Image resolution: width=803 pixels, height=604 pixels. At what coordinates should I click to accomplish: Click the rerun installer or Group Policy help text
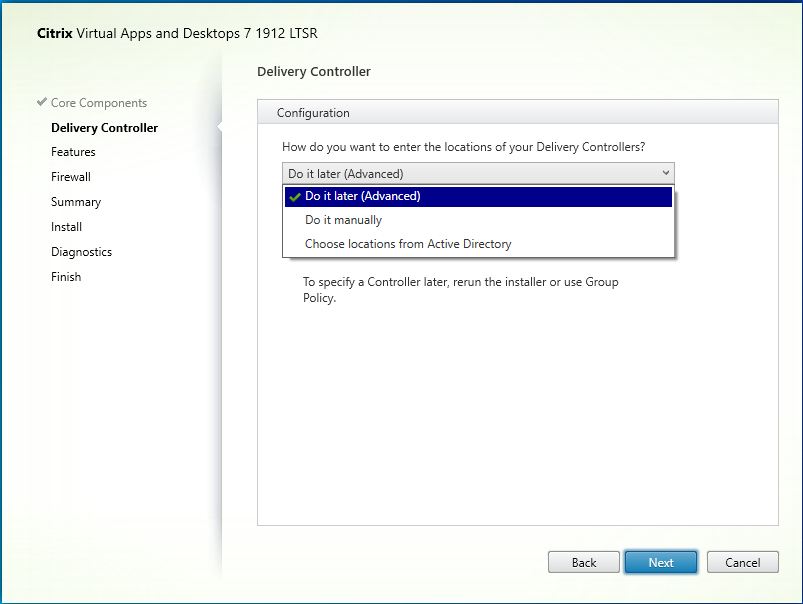click(x=460, y=290)
